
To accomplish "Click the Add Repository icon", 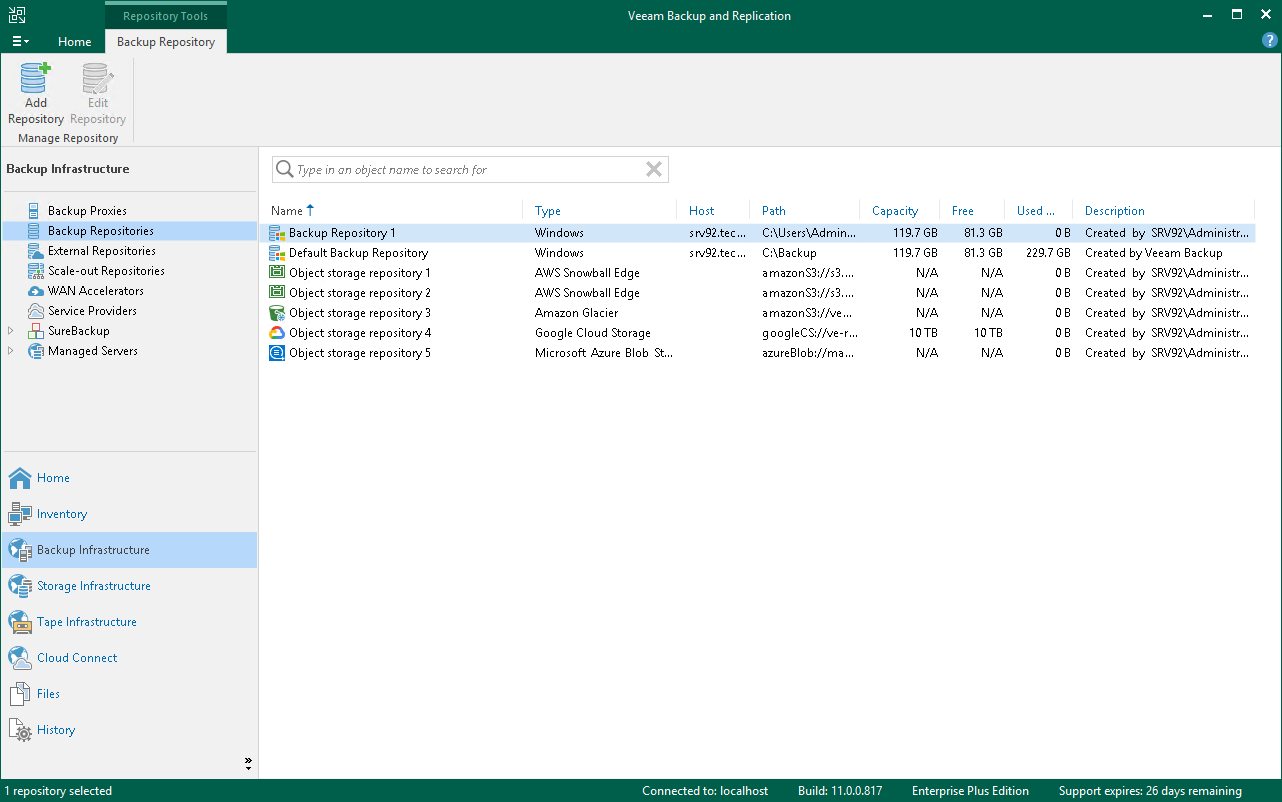I will [x=36, y=78].
